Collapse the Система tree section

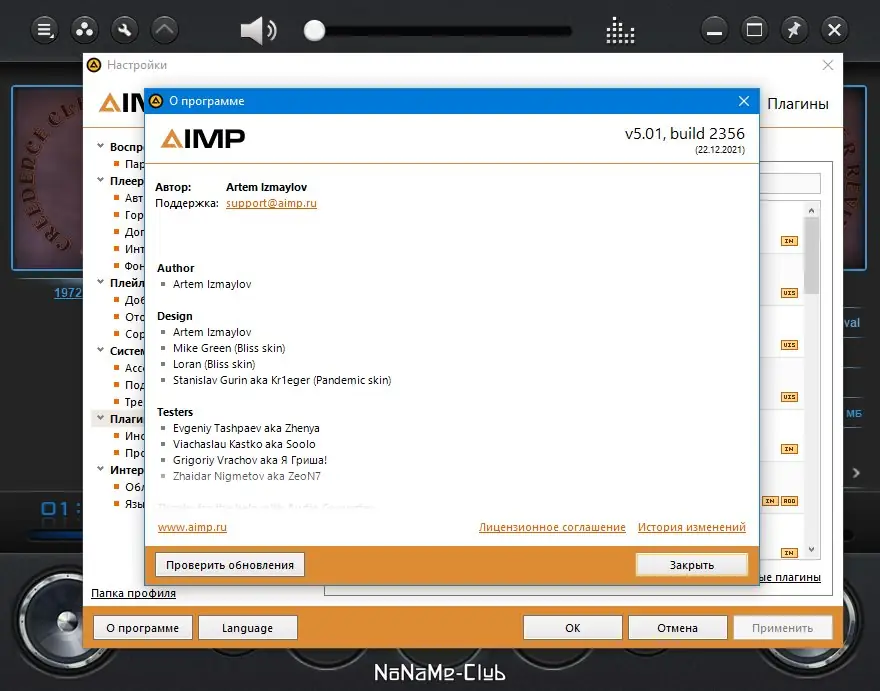(100, 350)
